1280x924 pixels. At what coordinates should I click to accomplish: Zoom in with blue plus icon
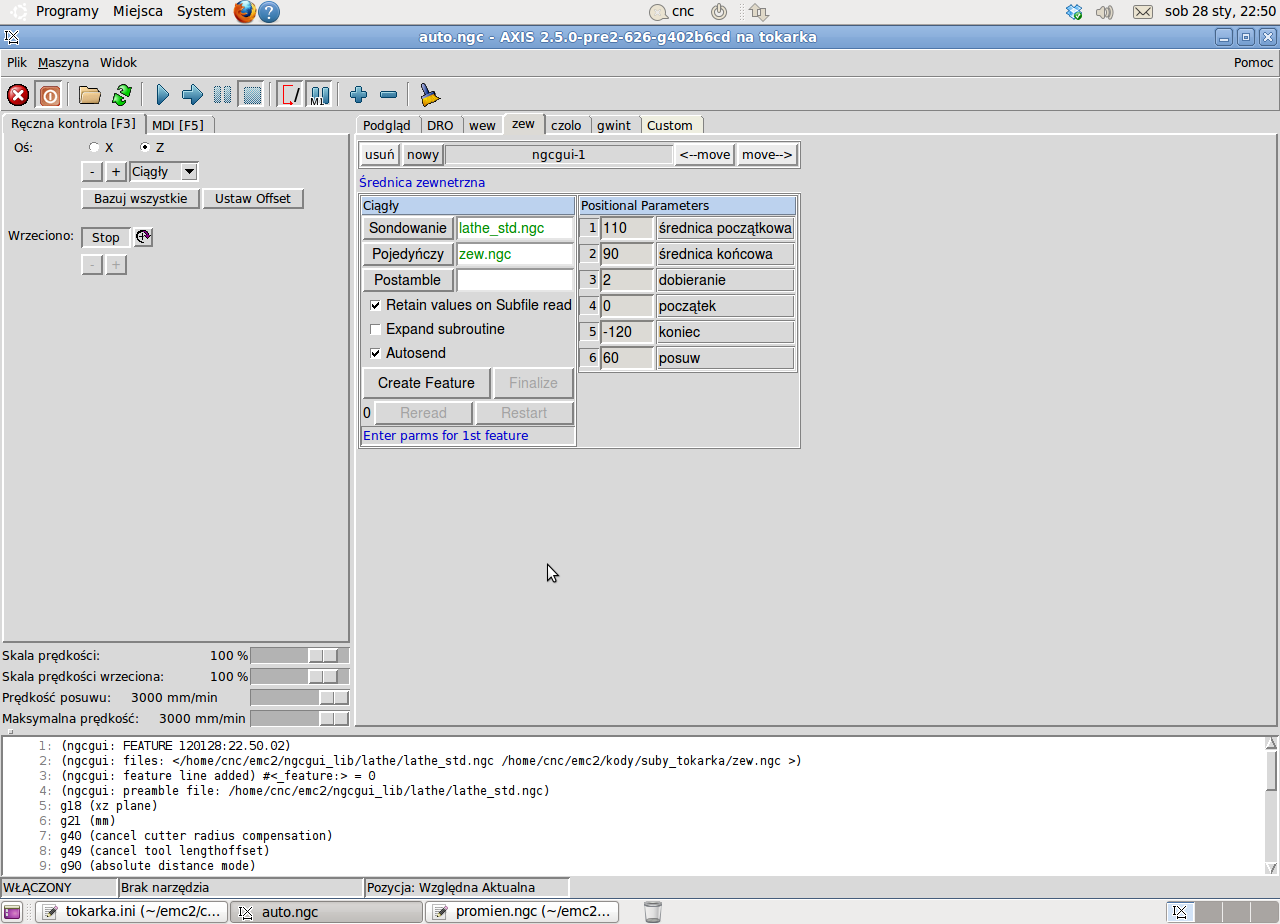359,95
